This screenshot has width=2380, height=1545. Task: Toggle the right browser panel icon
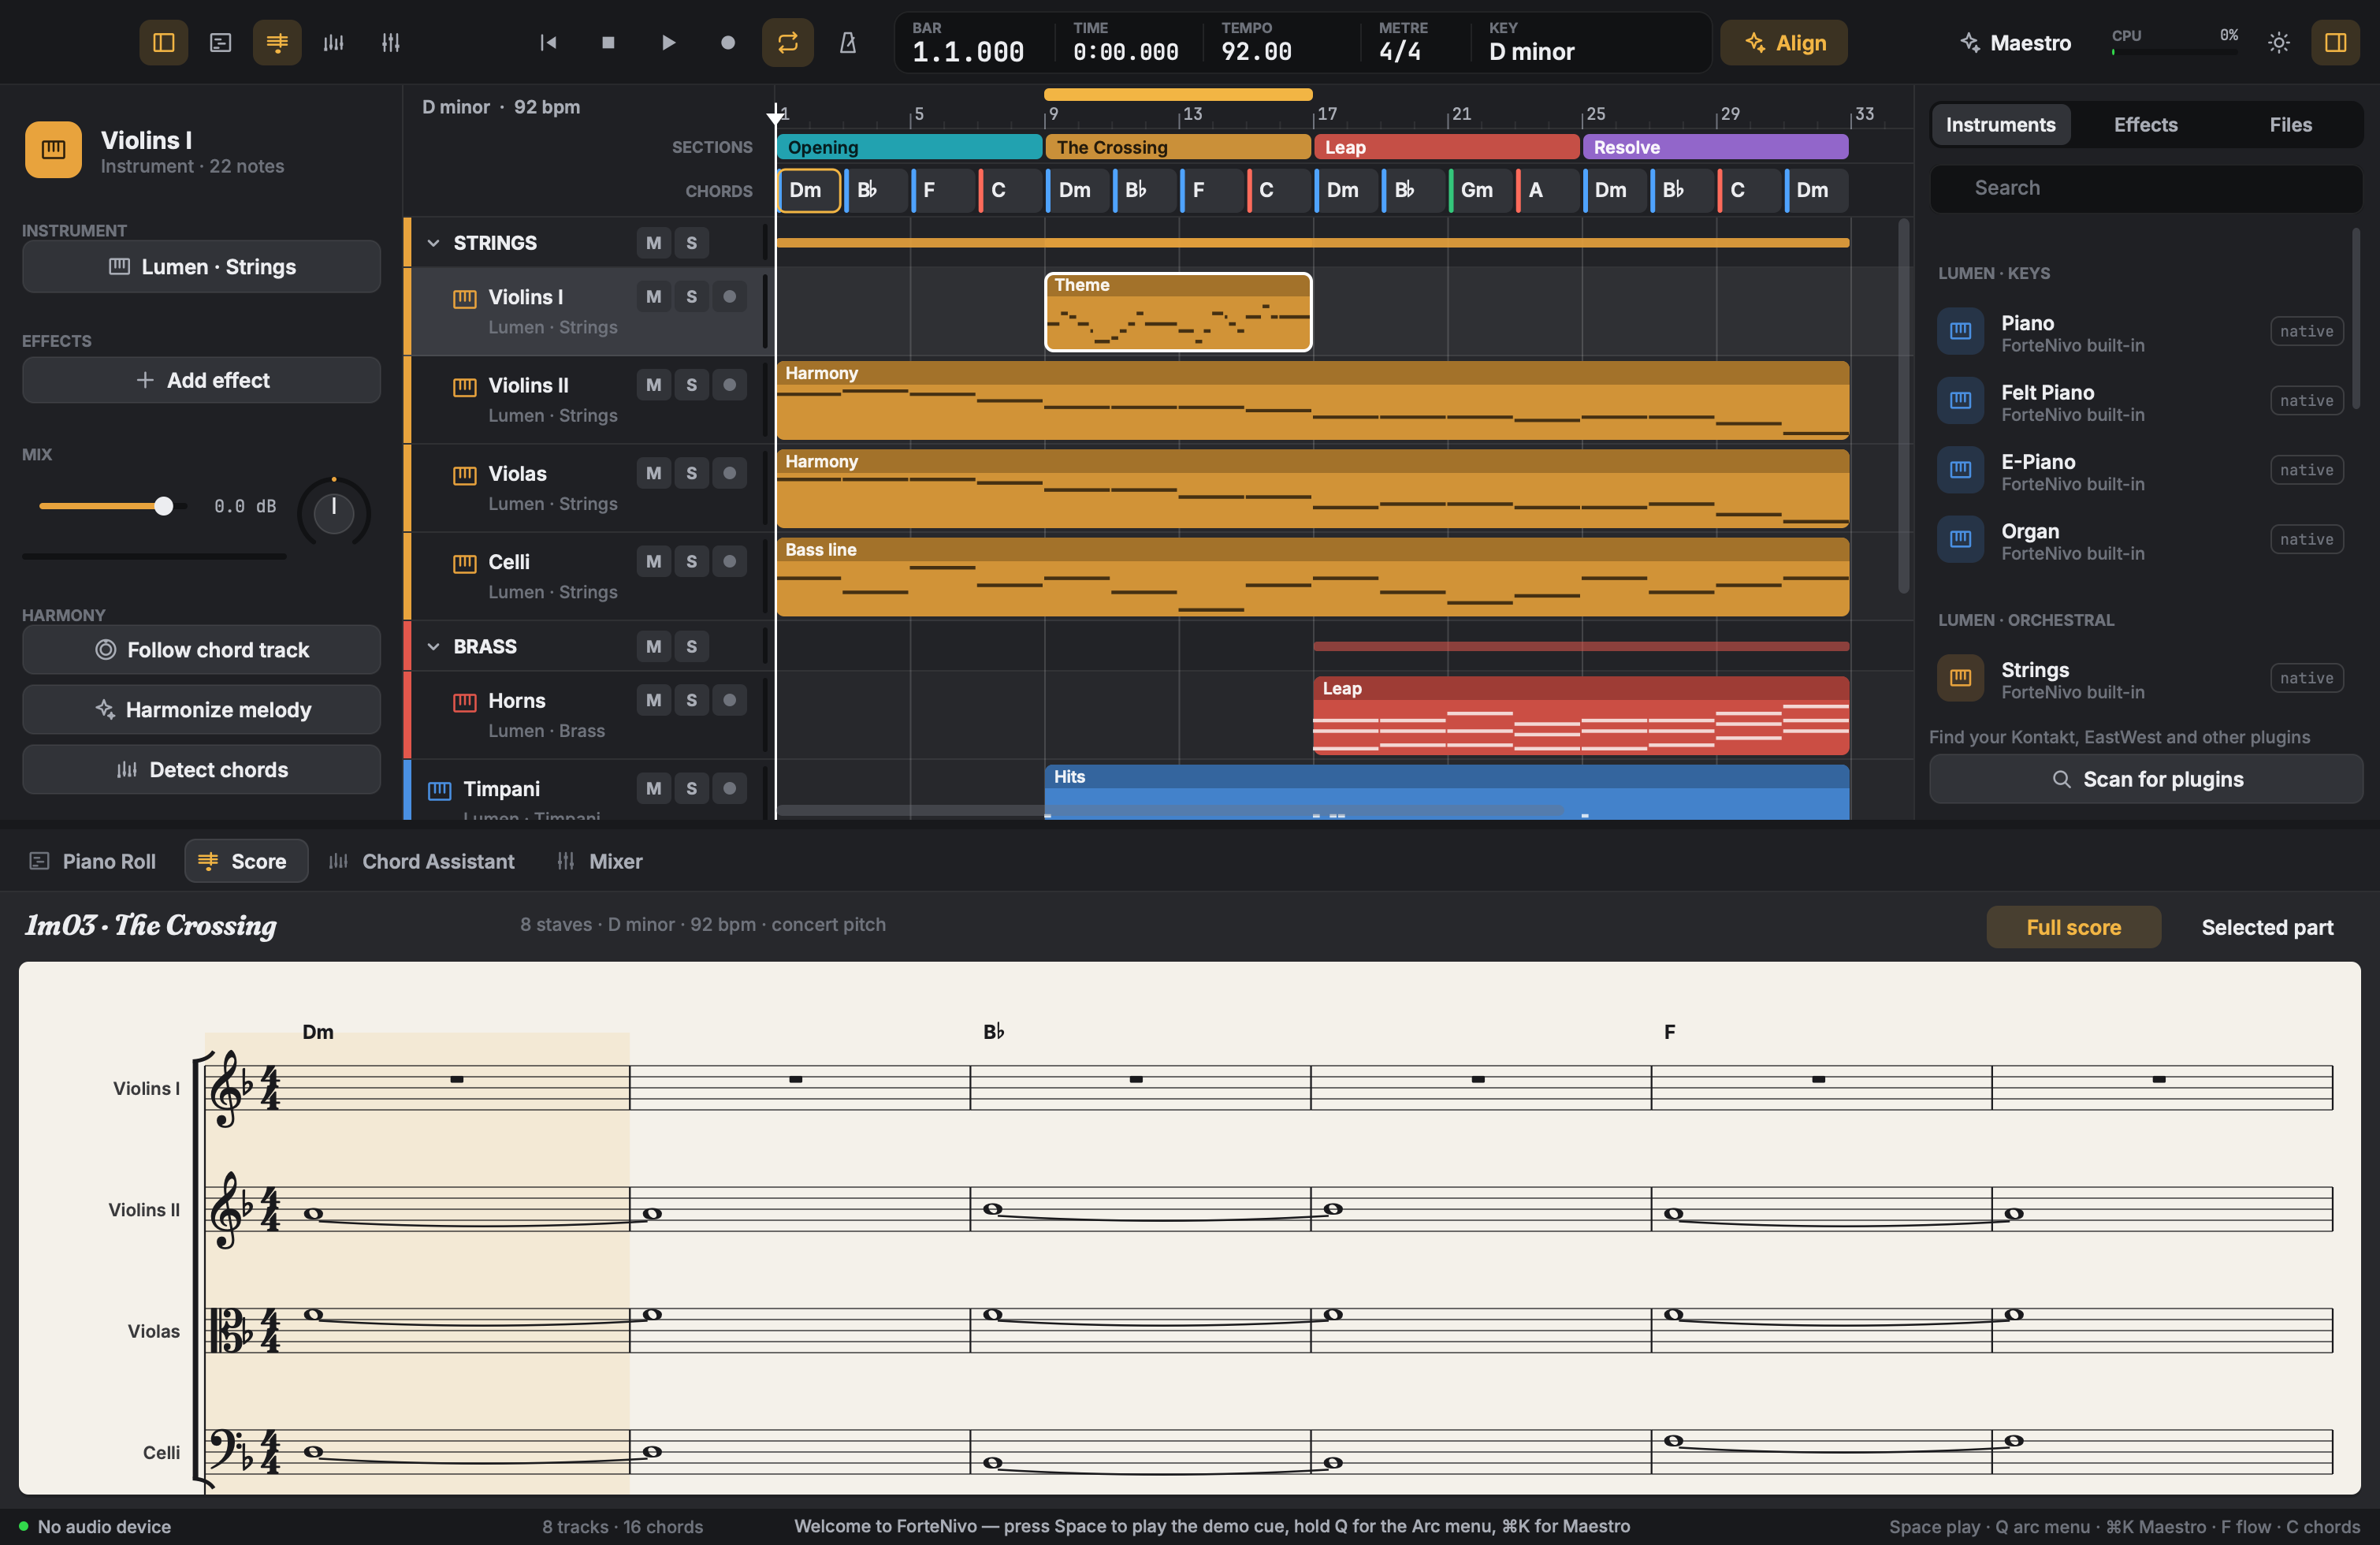2336,42
